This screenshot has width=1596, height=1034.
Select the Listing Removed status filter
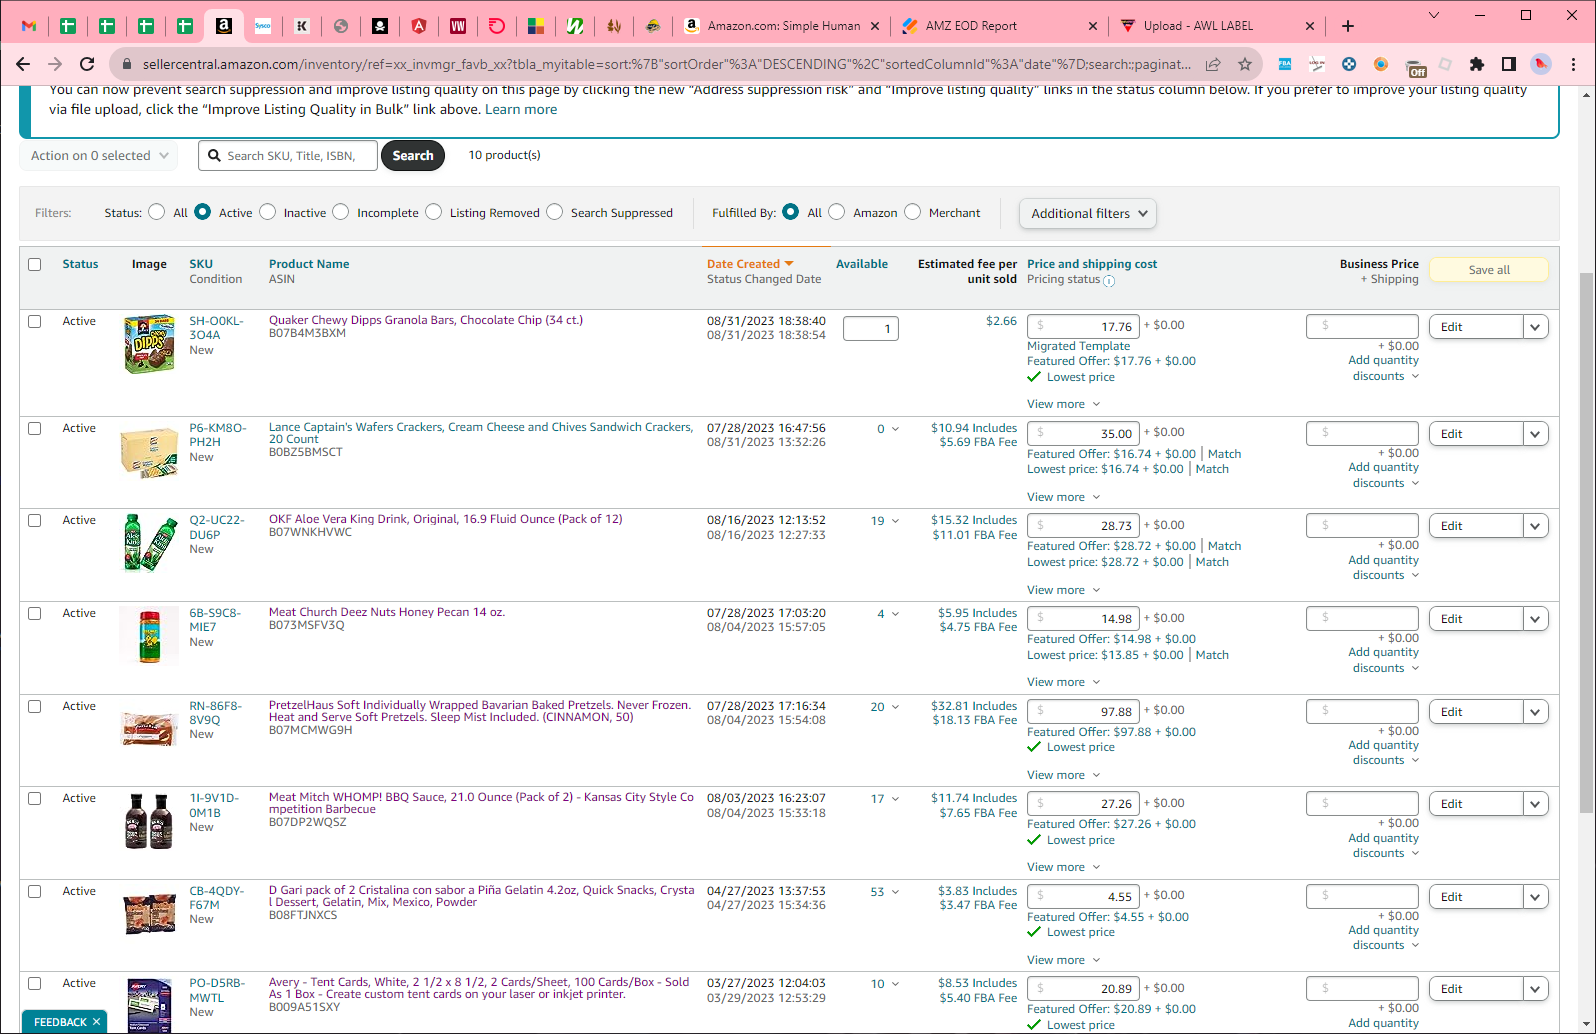(433, 212)
